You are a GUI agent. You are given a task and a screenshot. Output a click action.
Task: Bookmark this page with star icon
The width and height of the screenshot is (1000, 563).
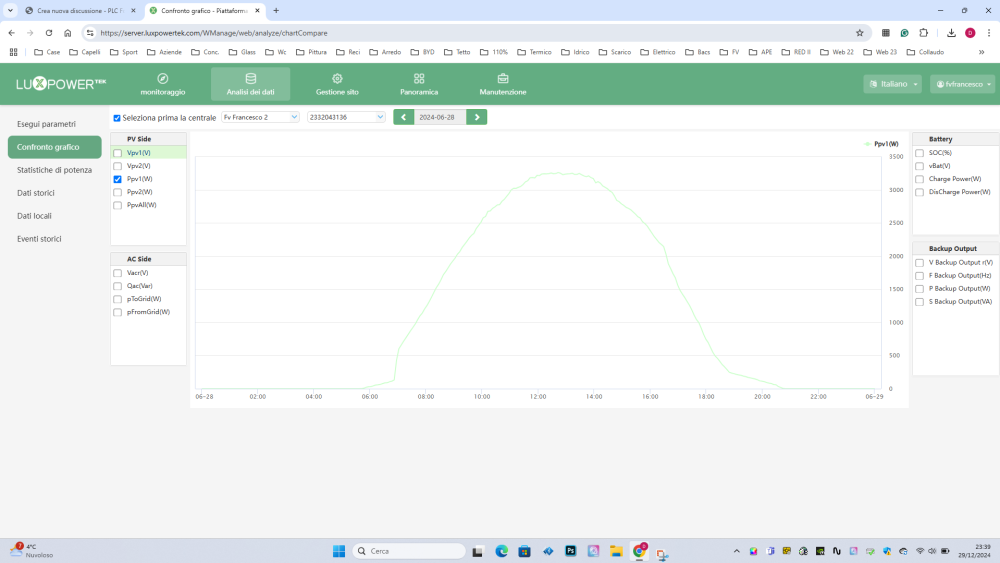[859, 33]
